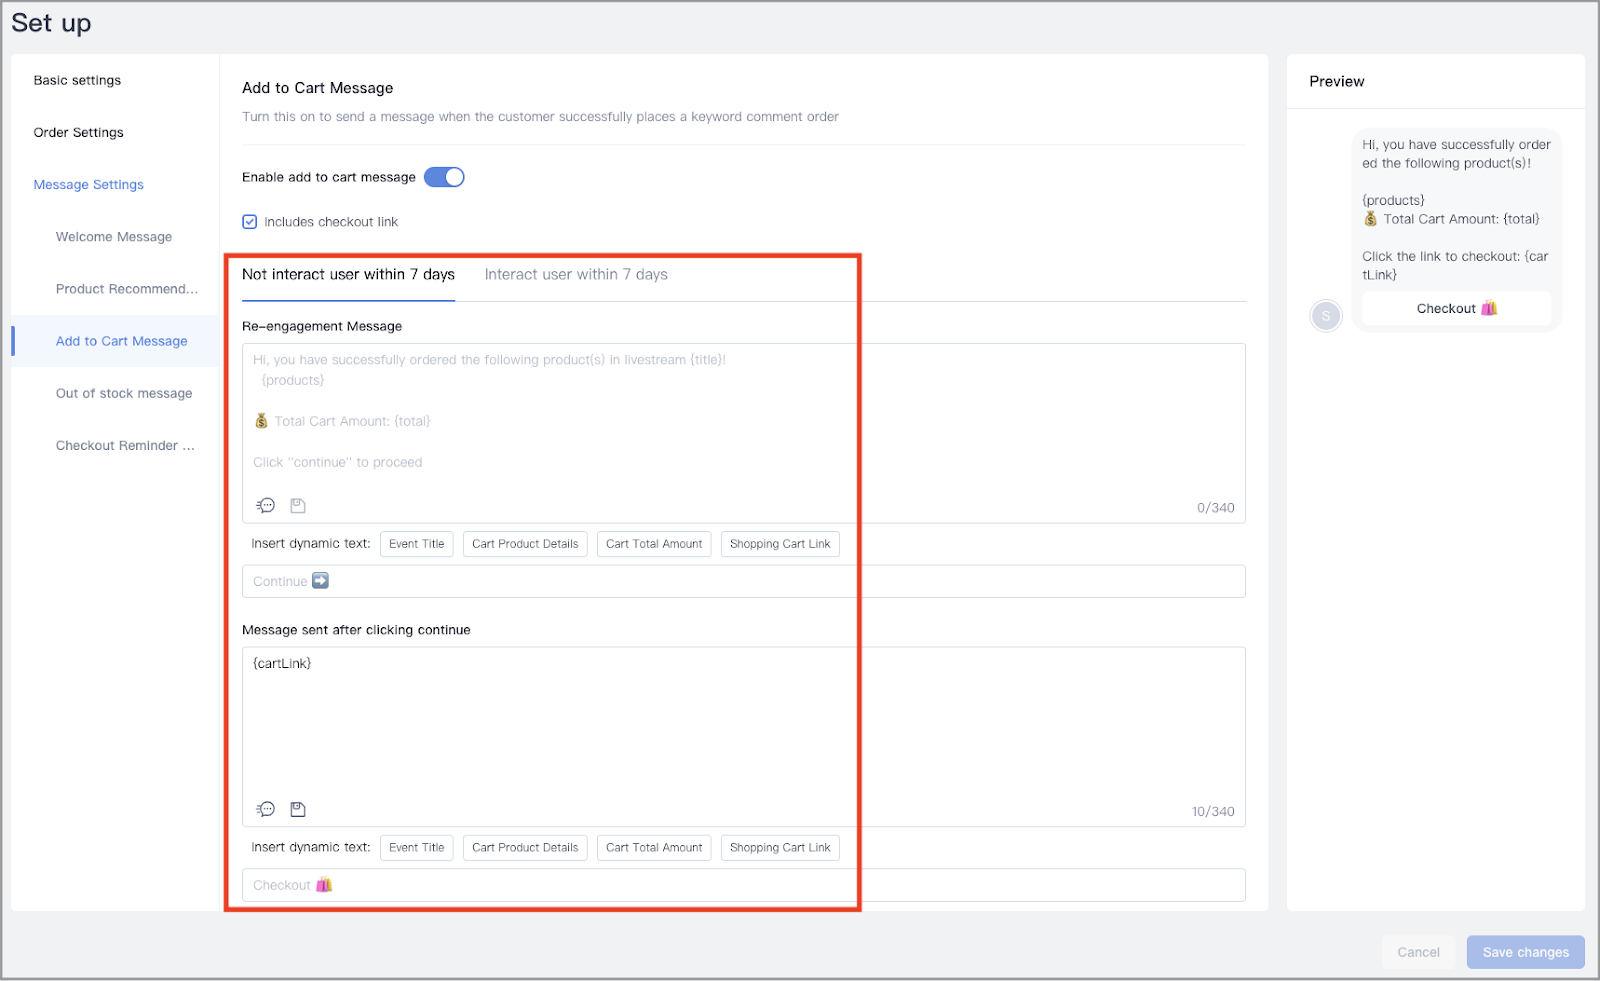The height and width of the screenshot is (981, 1600).
Task: Select Not interact user within 7 days tab
Action: coord(348,275)
